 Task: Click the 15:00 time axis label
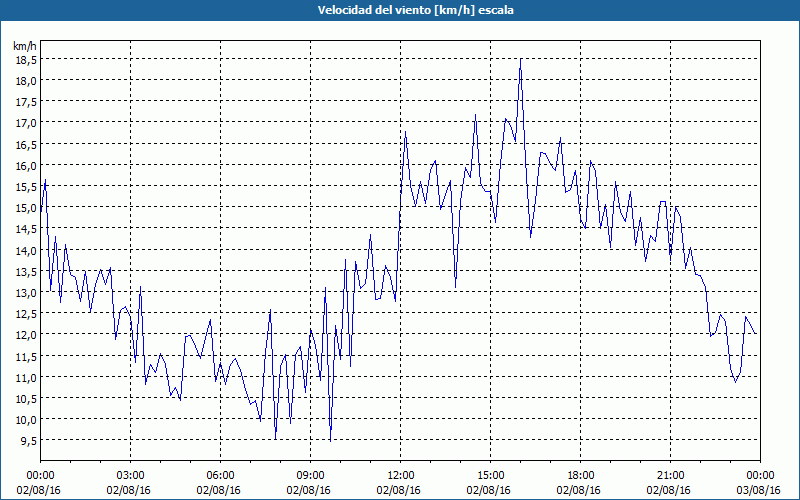pos(490,476)
